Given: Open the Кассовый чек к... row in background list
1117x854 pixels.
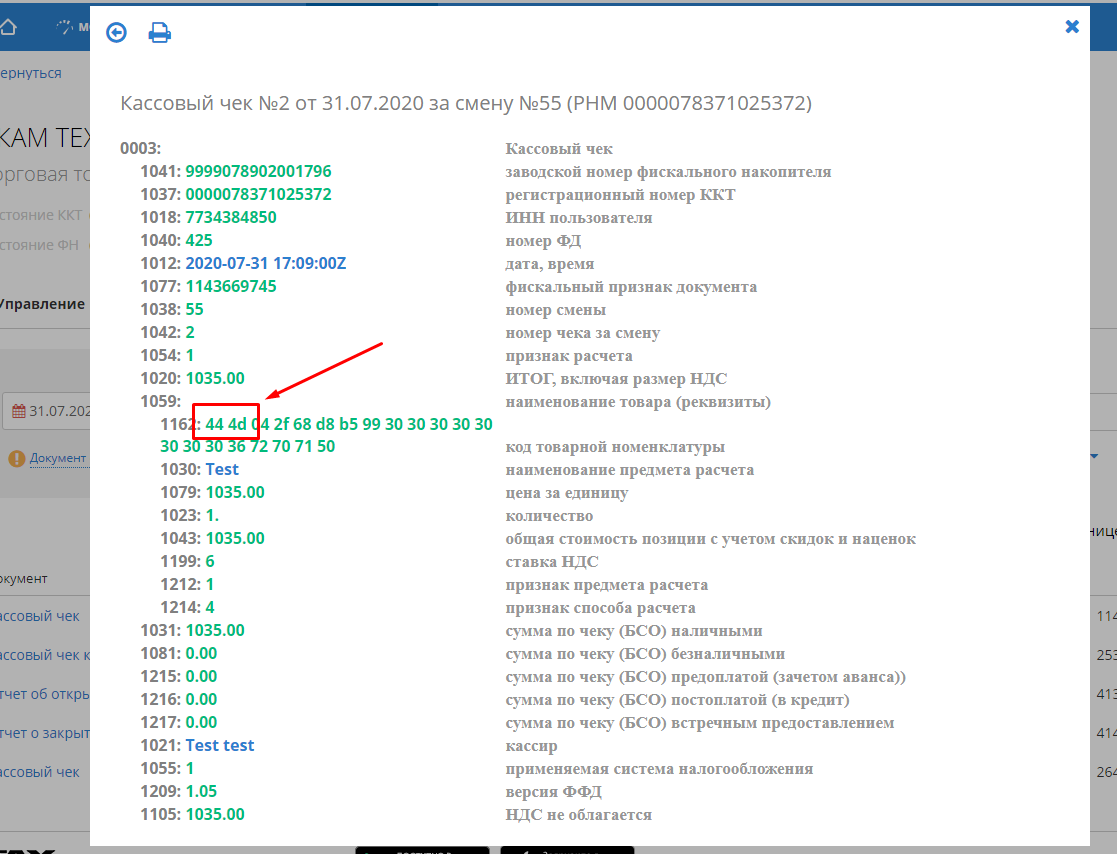Looking at the screenshot, I should click(x=45, y=655).
